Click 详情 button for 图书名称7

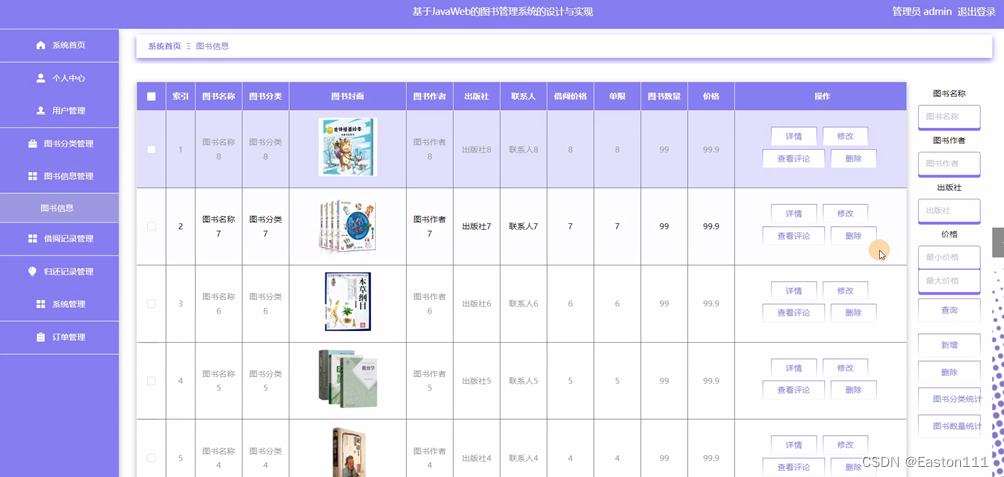793,213
